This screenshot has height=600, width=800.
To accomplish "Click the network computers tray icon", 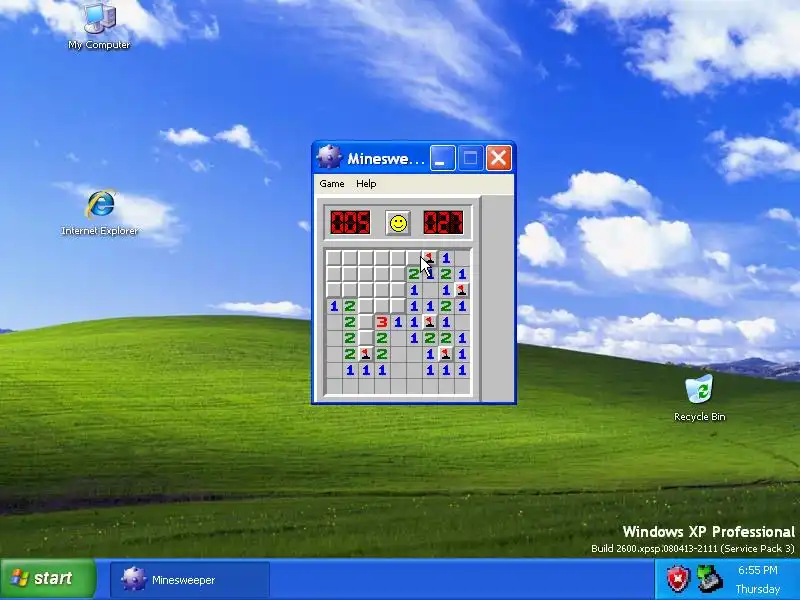I will point(710,579).
